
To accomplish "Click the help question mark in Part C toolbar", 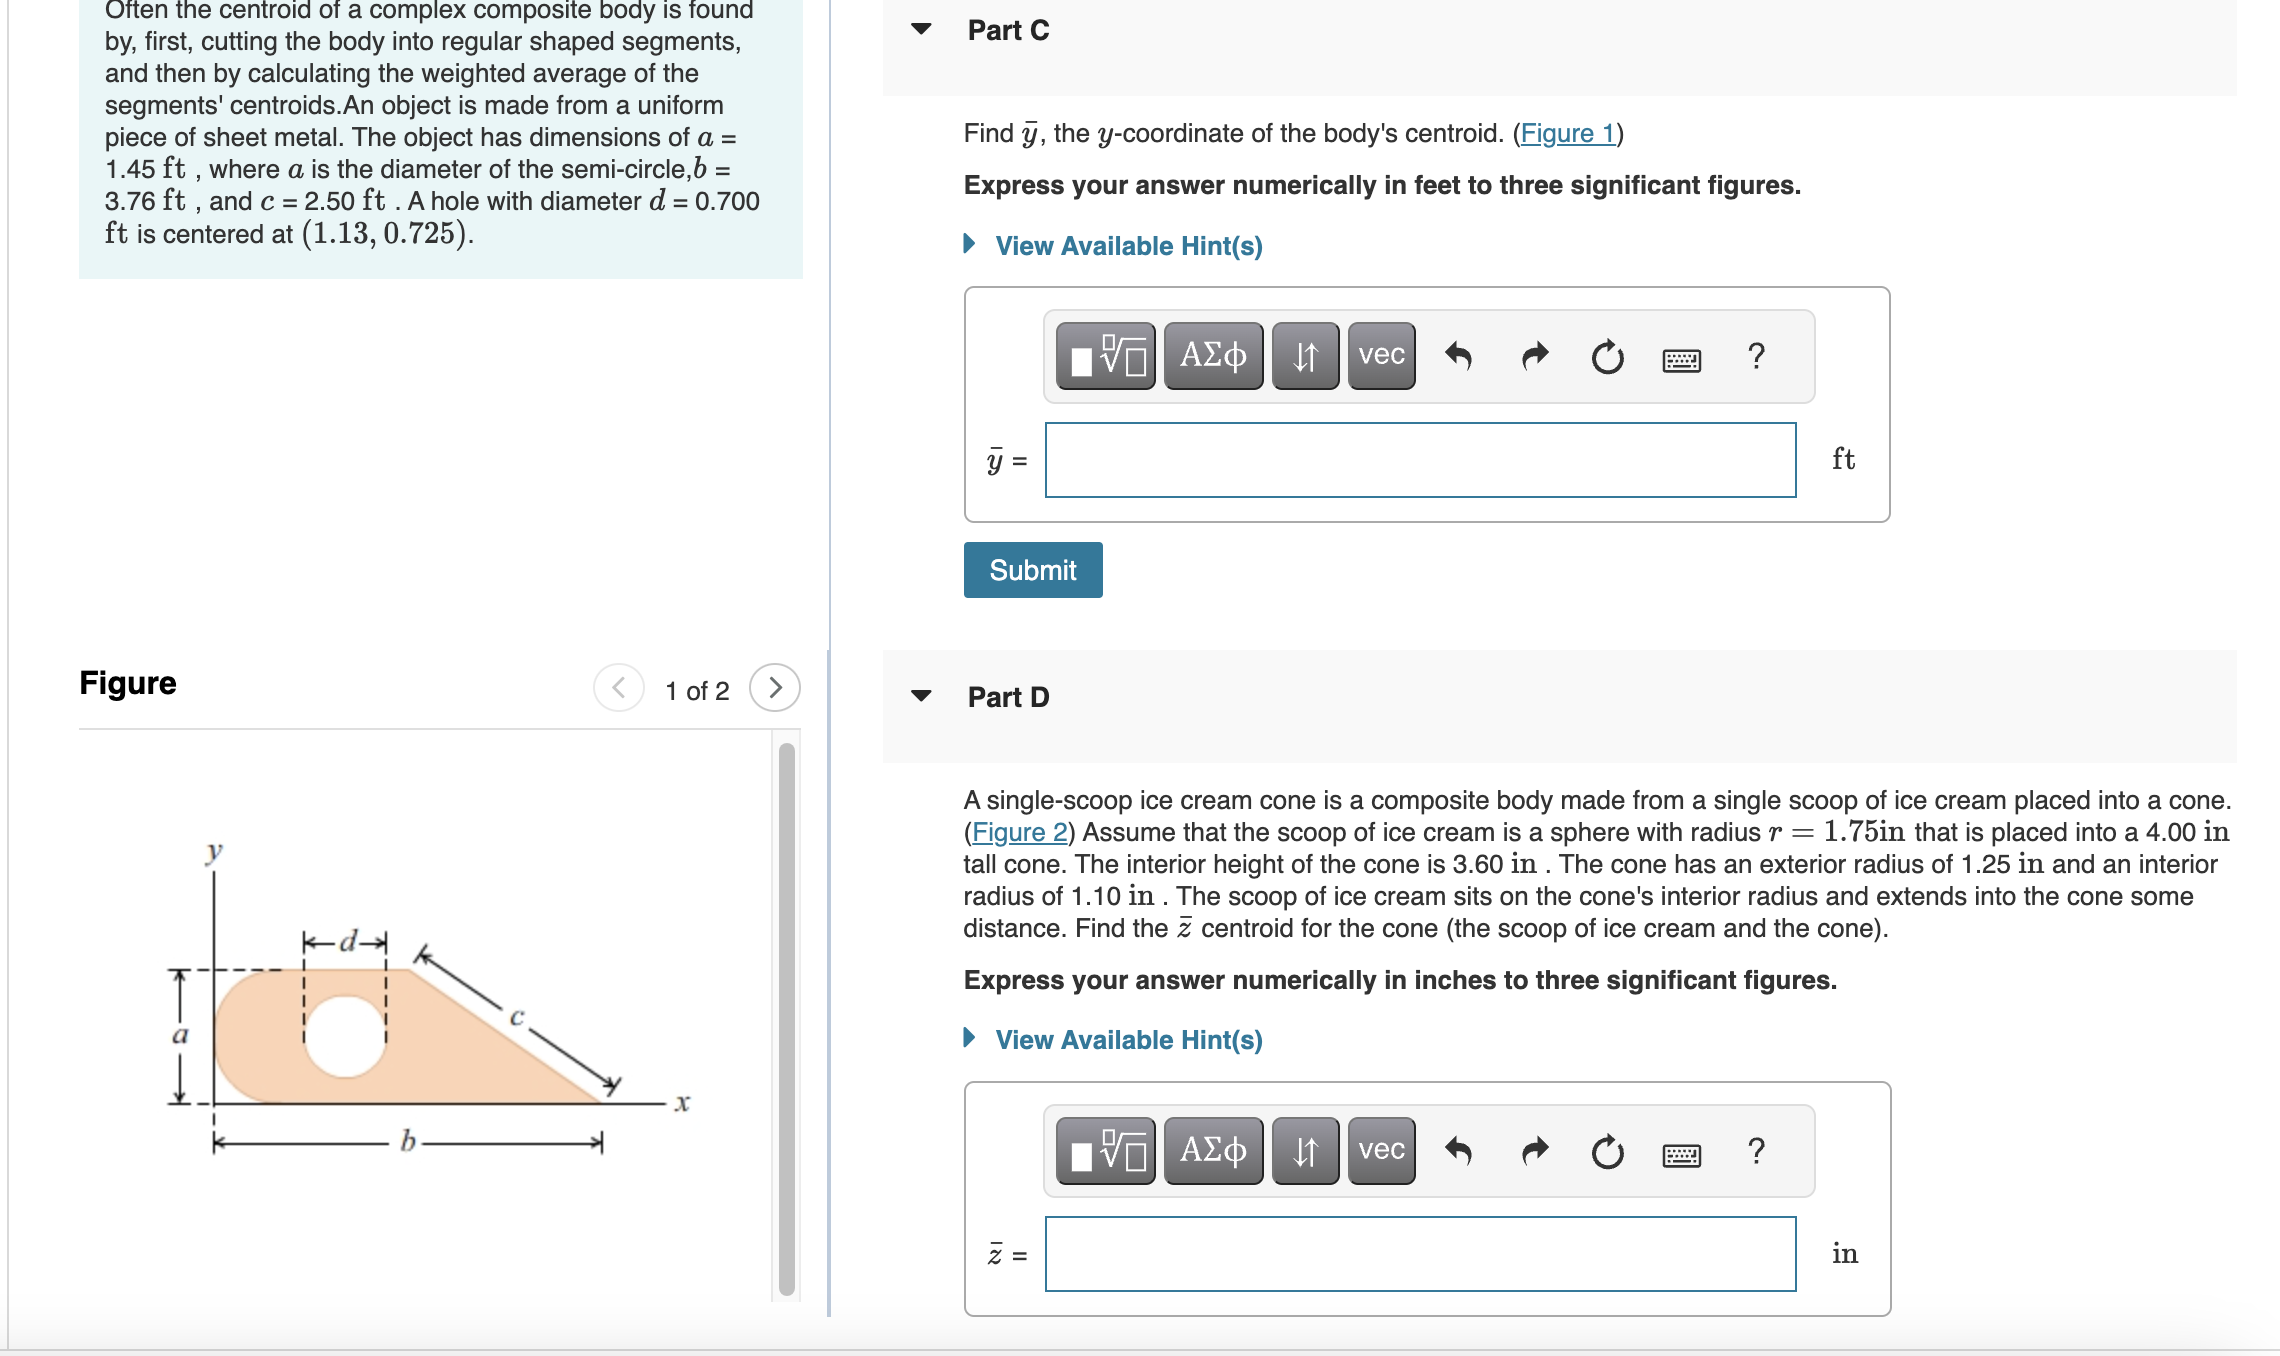I will (x=1757, y=356).
